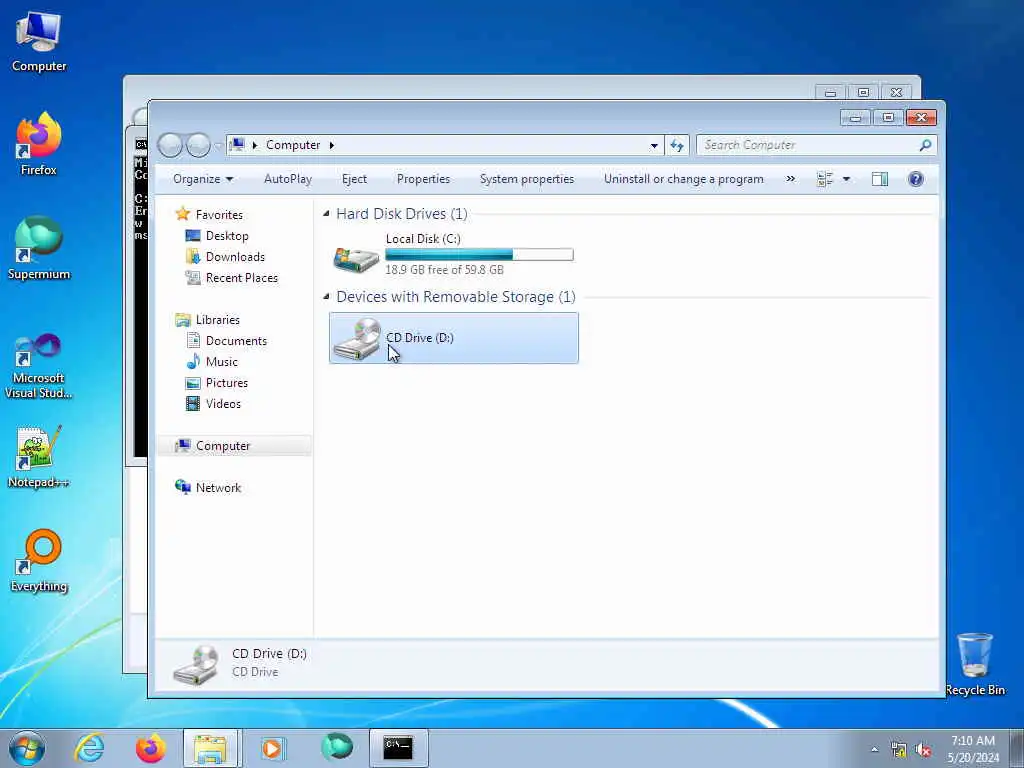Launch Firefox from the desktop shortcut
This screenshot has width=1024, height=768.
[39, 144]
